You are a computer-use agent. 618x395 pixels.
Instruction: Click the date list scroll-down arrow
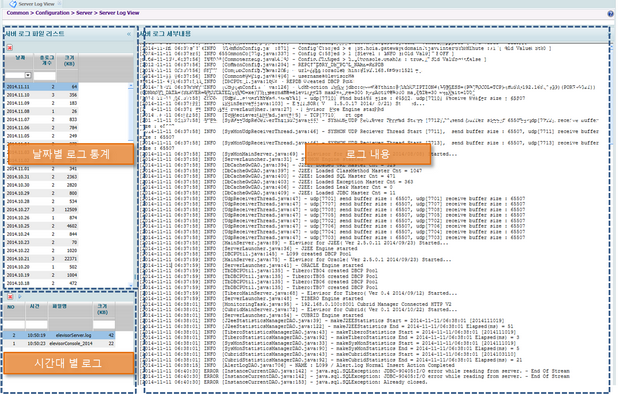131,285
